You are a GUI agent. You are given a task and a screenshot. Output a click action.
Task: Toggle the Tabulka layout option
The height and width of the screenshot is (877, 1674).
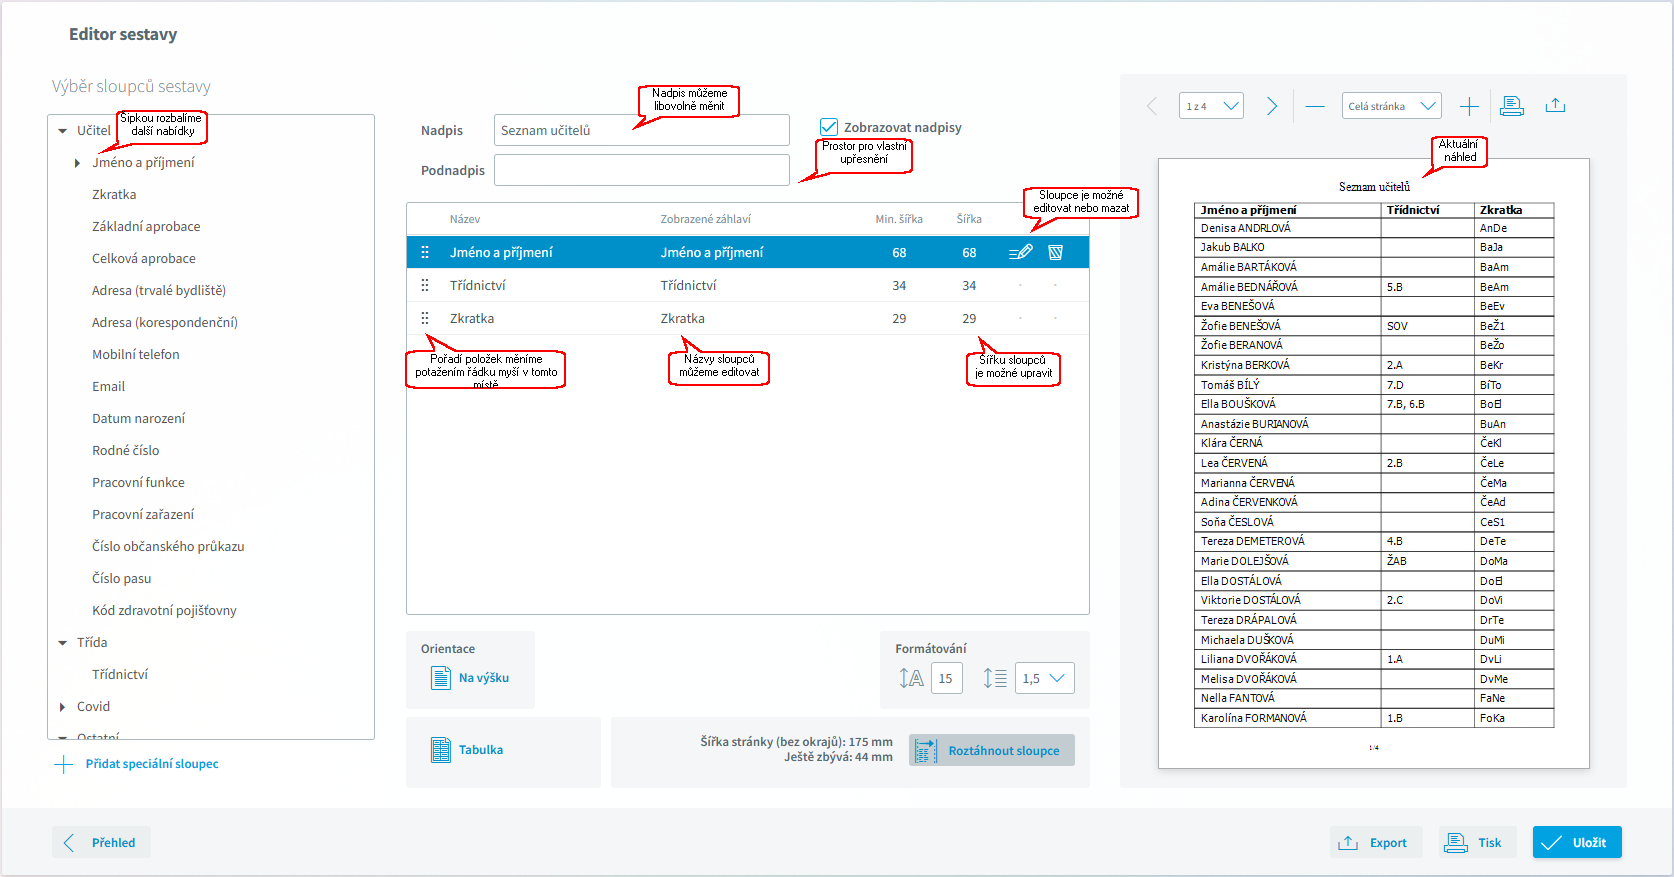(468, 750)
